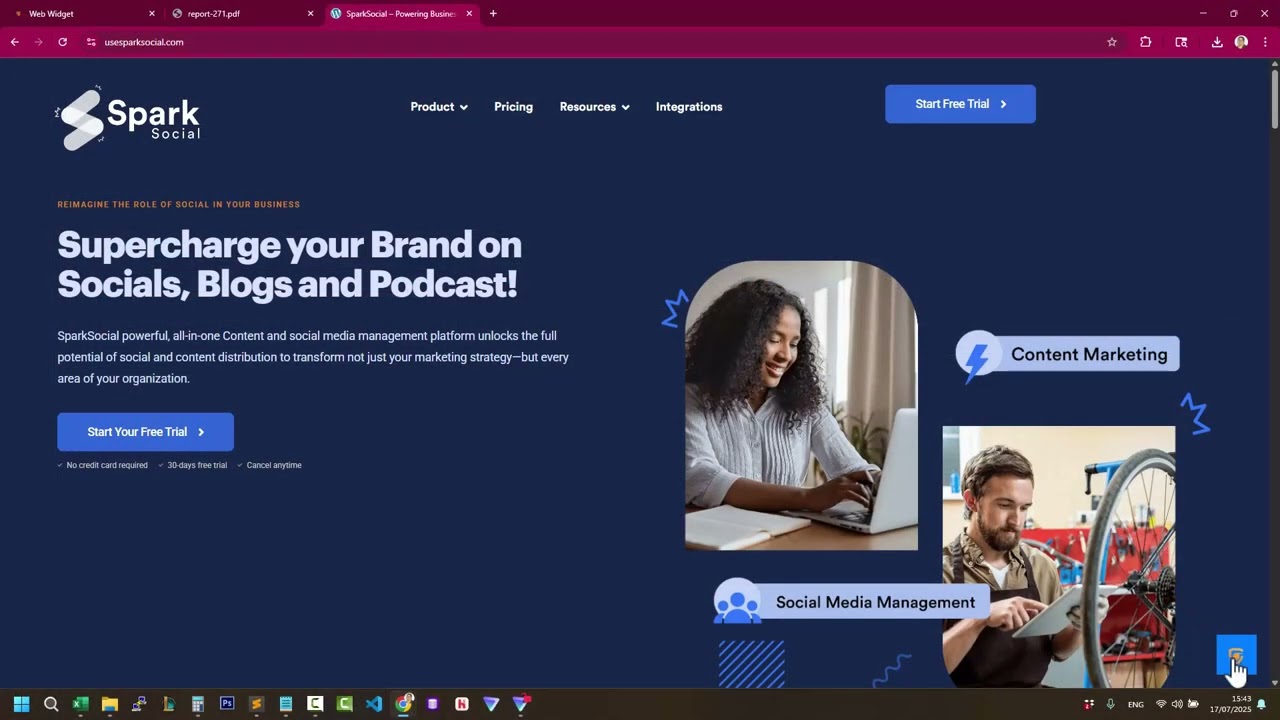The image size is (1280, 720).
Task: Click the Supercharge your Brand headline
Action: (289, 264)
